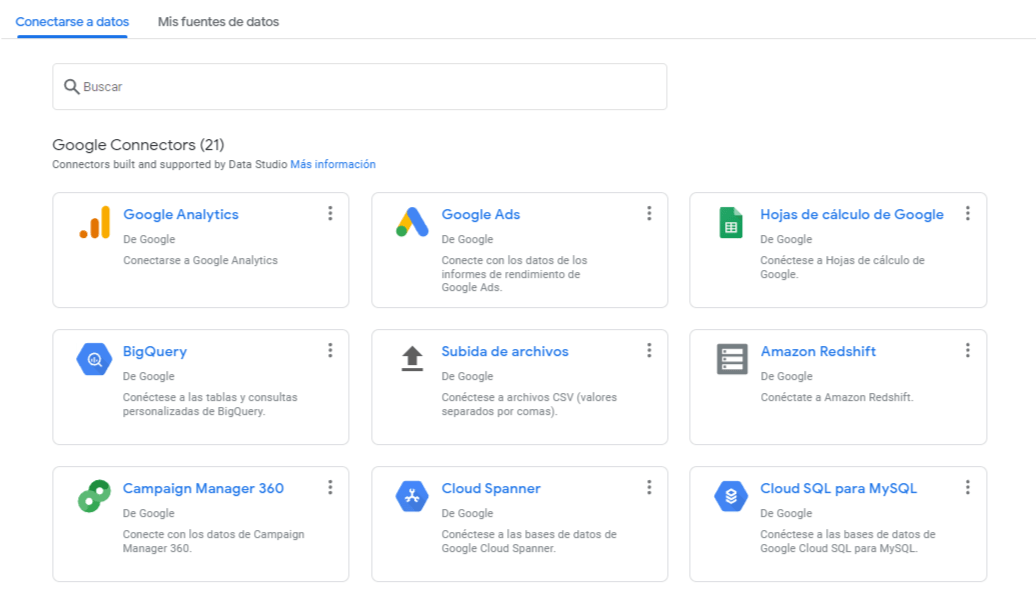Click the file upload arrow icon

[x=412, y=359]
